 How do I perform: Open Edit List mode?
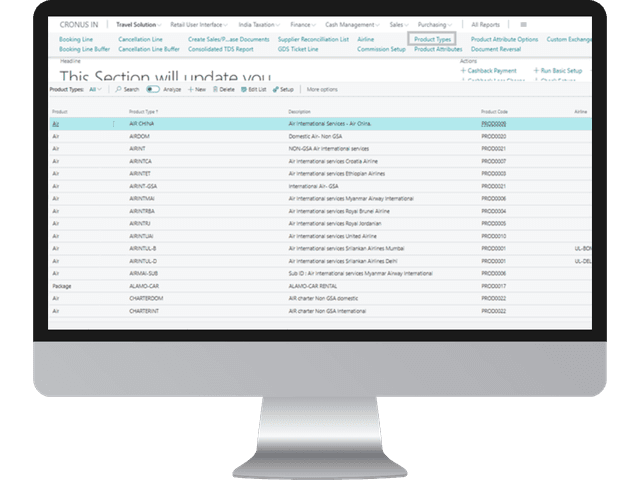(x=253, y=89)
